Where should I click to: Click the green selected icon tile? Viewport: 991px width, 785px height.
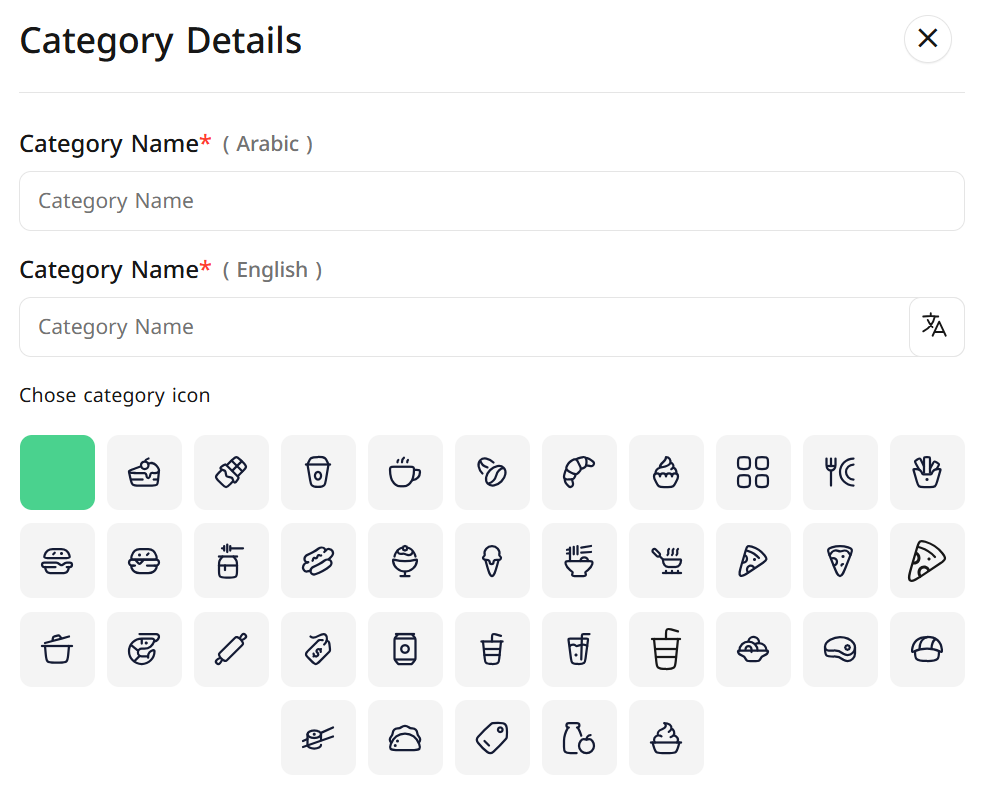click(57, 472)
